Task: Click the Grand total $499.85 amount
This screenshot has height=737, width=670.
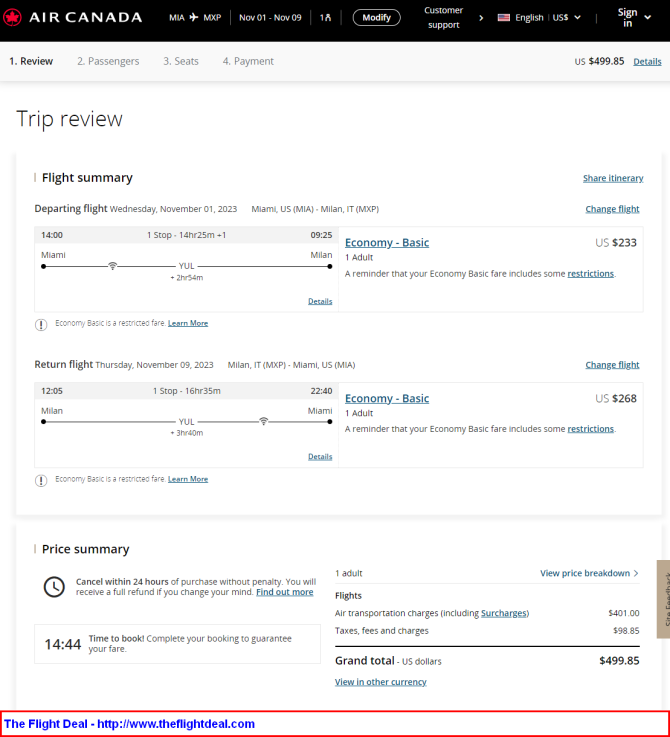Action: (x=619, y=661)
